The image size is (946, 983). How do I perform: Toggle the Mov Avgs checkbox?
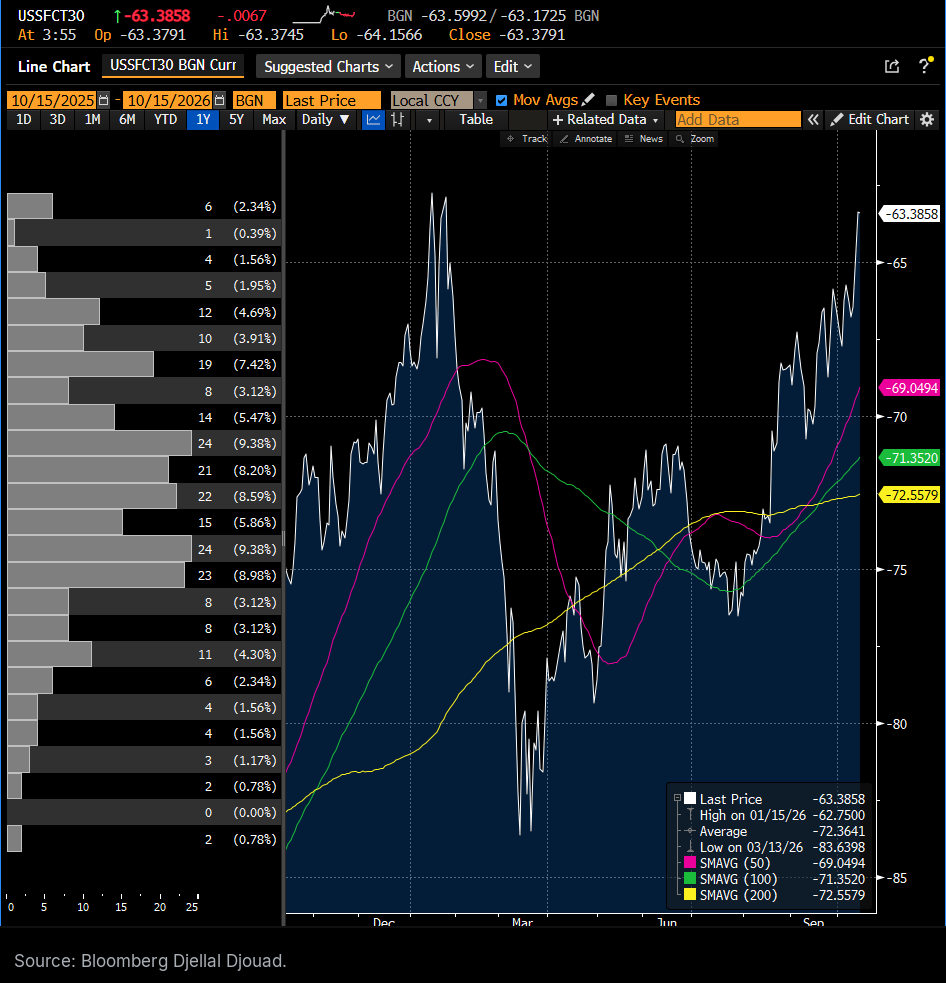click(501, 100)
